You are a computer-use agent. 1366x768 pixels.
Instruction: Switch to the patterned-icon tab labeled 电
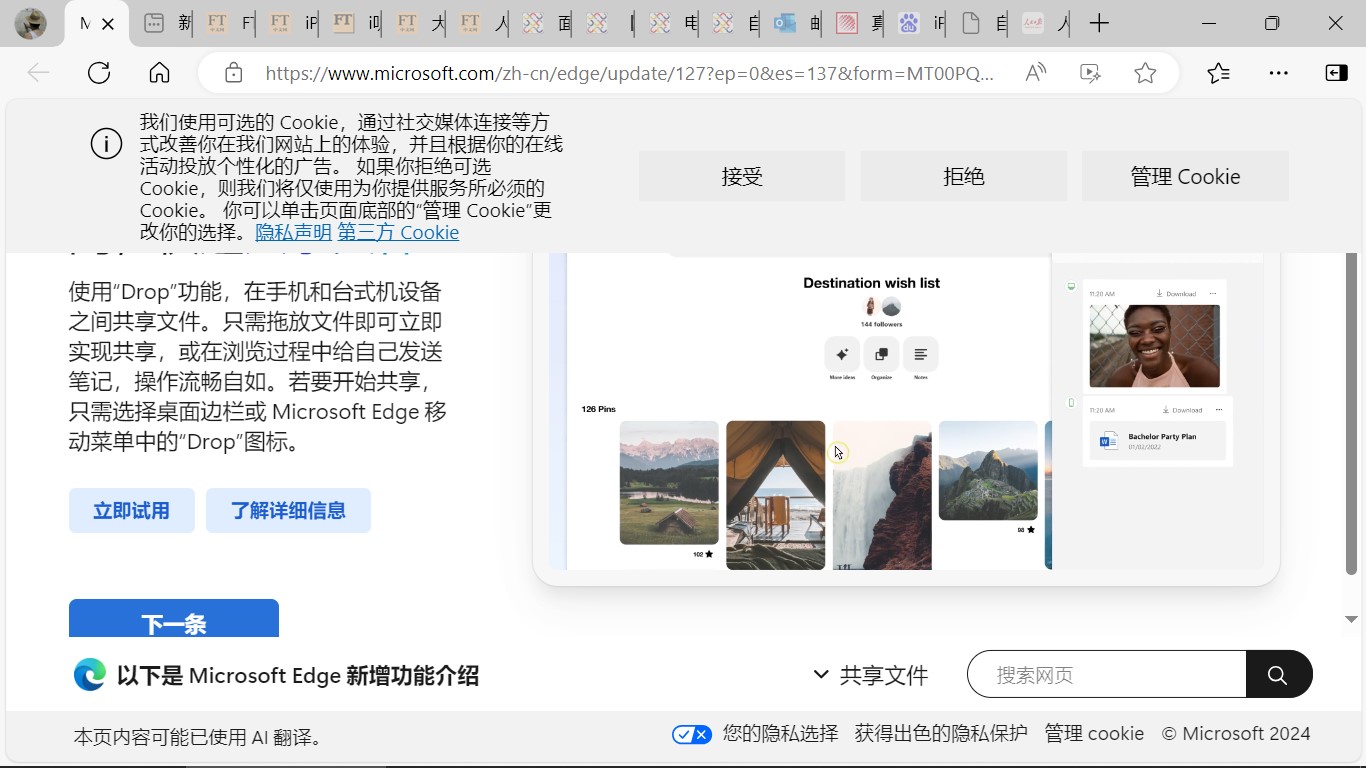pyautogui.click(x=672, y=23)
